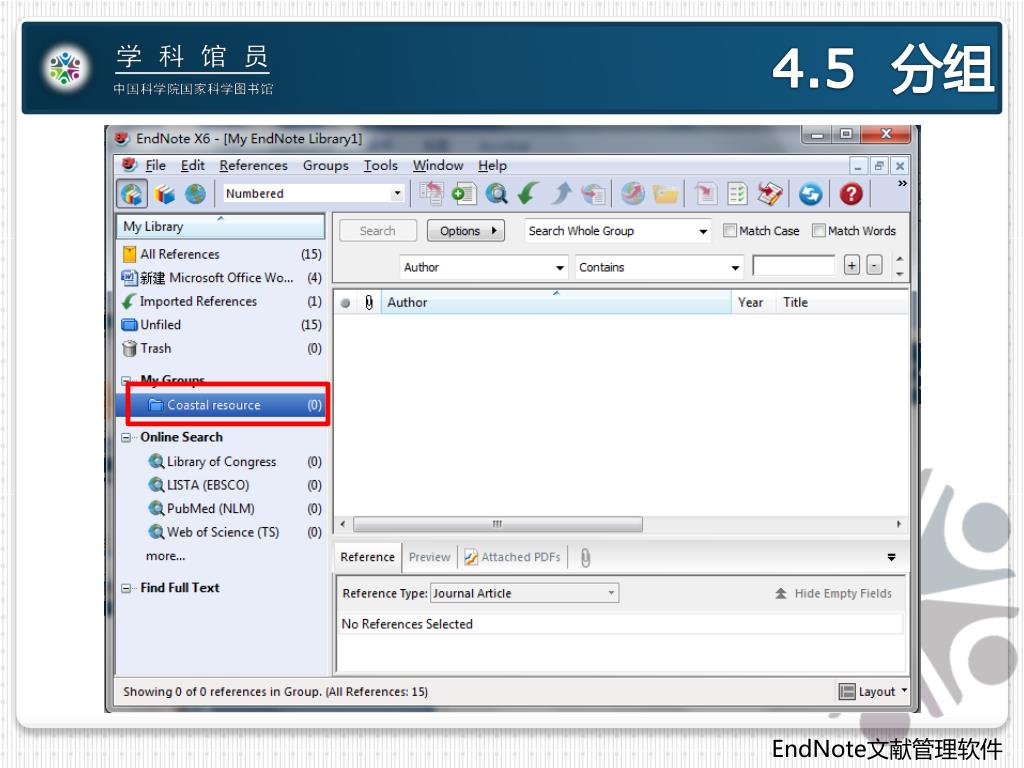Collapse the Online Search group set
1024x768 pixels.
click(126, 438)
